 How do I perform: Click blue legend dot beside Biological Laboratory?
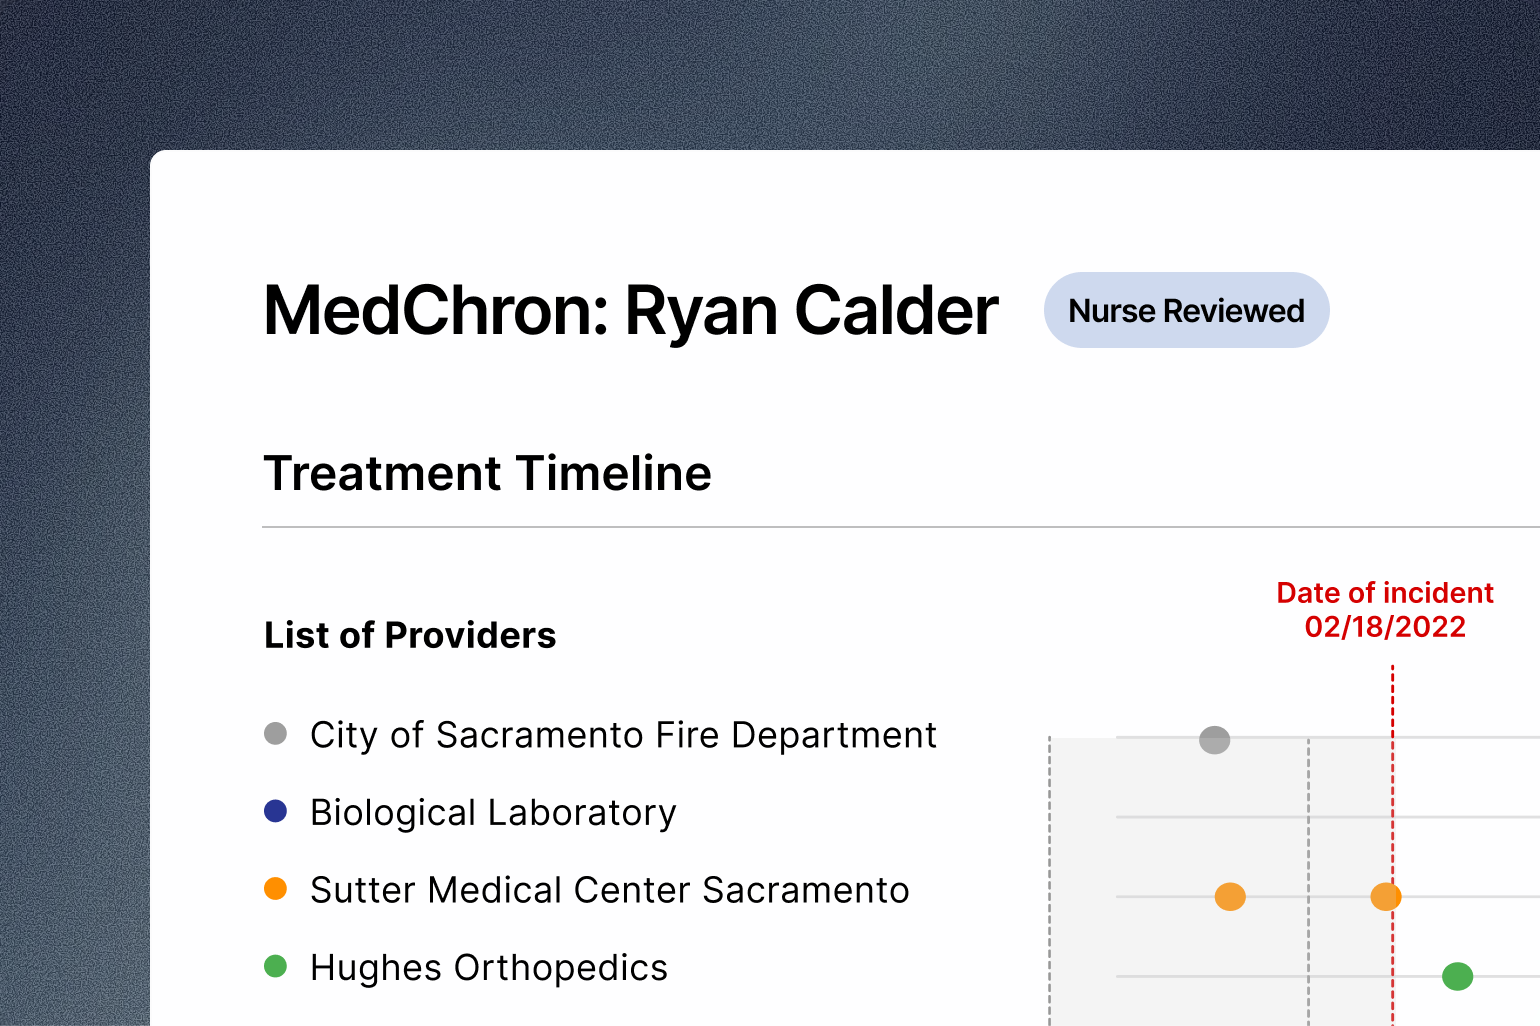pos(275,811)
